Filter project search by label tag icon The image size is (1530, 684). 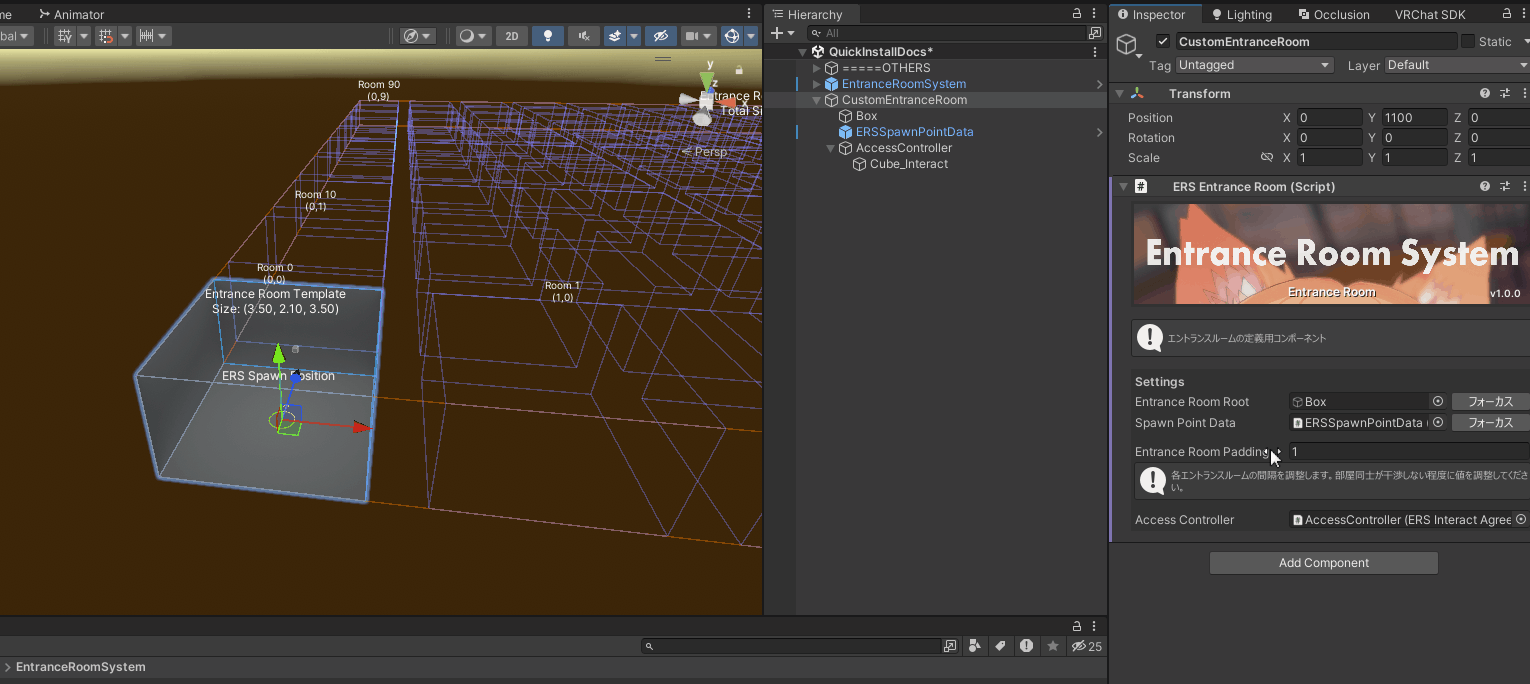point(999,646)
